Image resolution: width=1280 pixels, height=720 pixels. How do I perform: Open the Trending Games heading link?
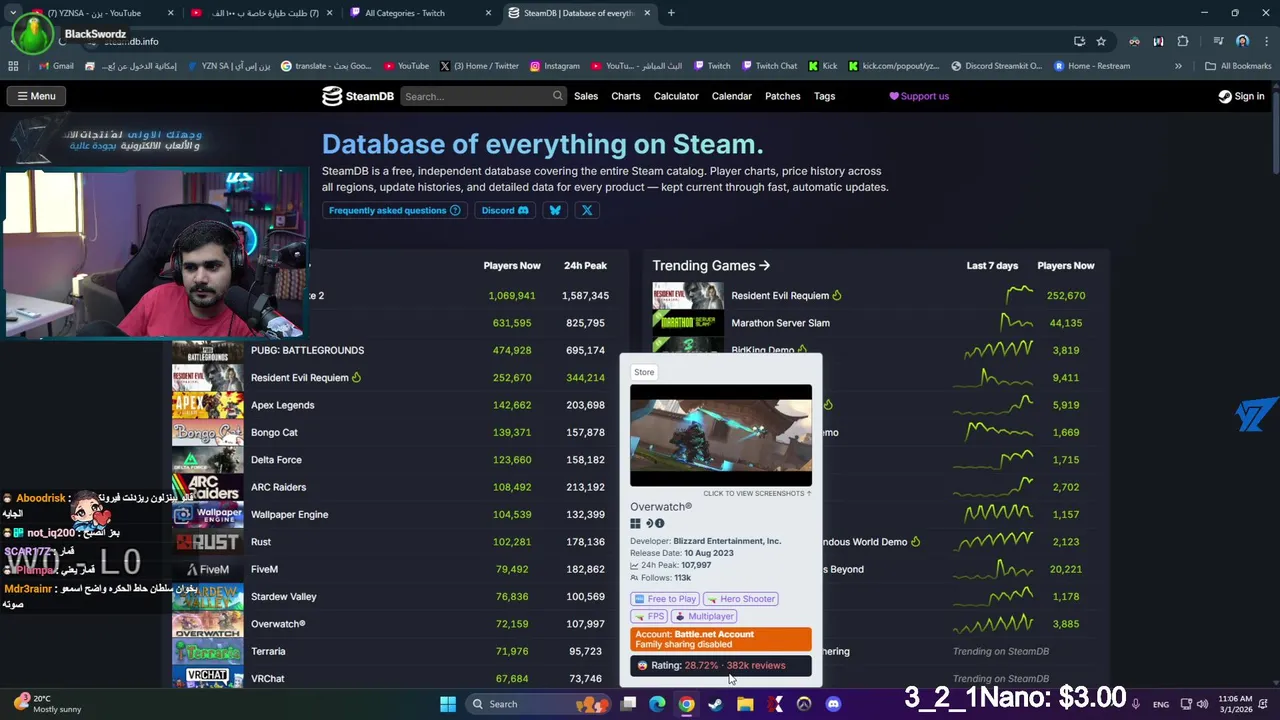coord(711,265)
